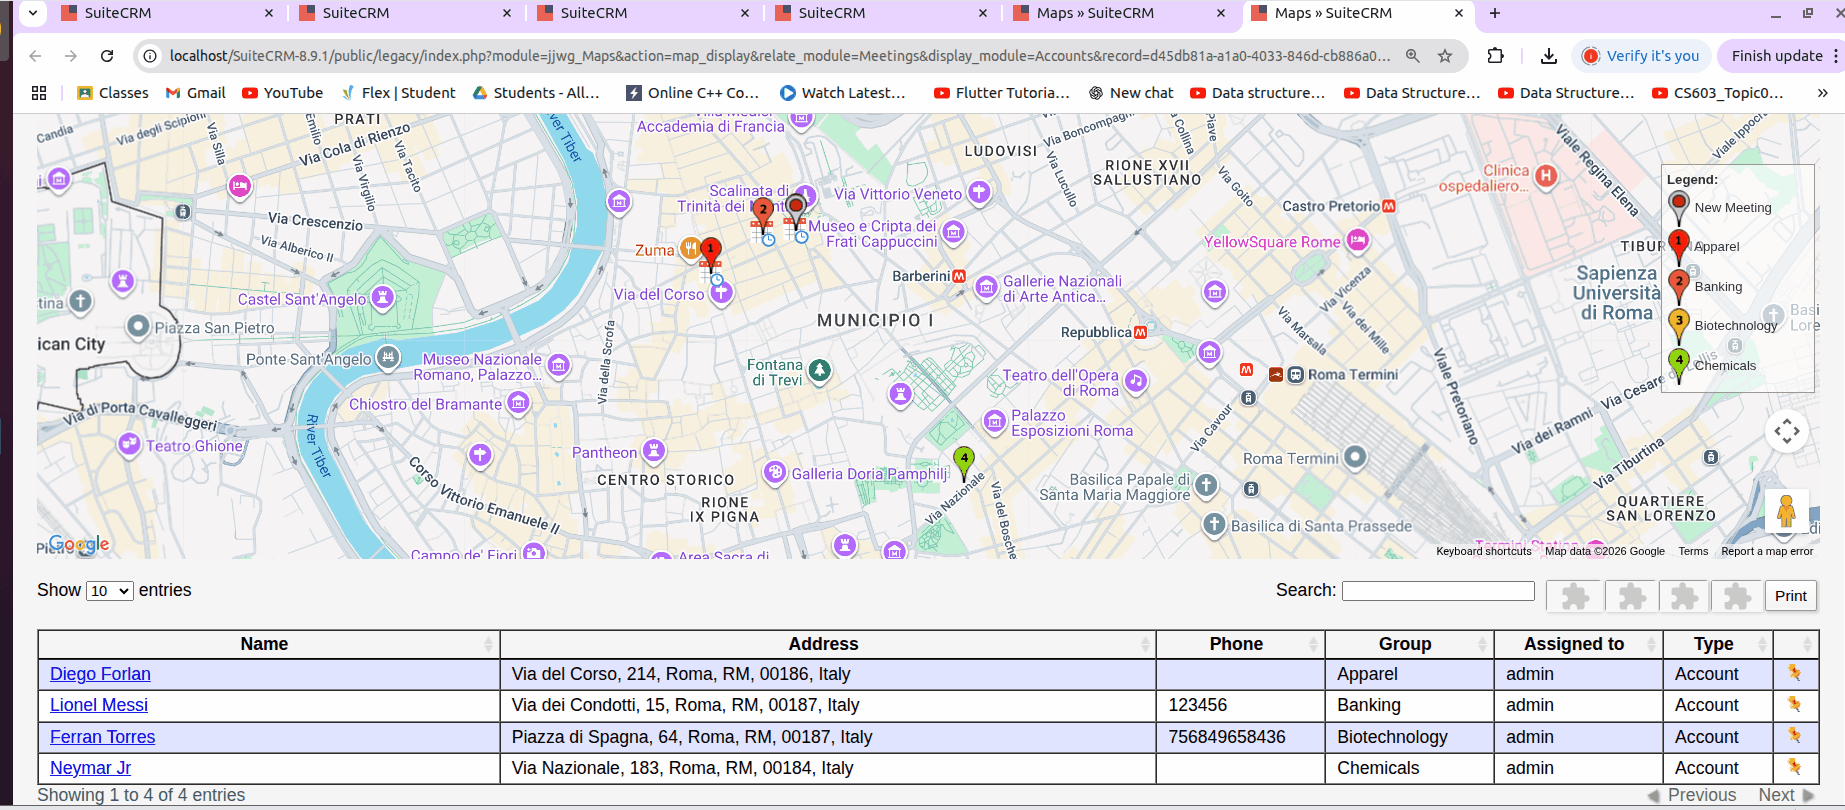Open the Lionel Messi account link
1845x810 pixels.
coord(99,705)
